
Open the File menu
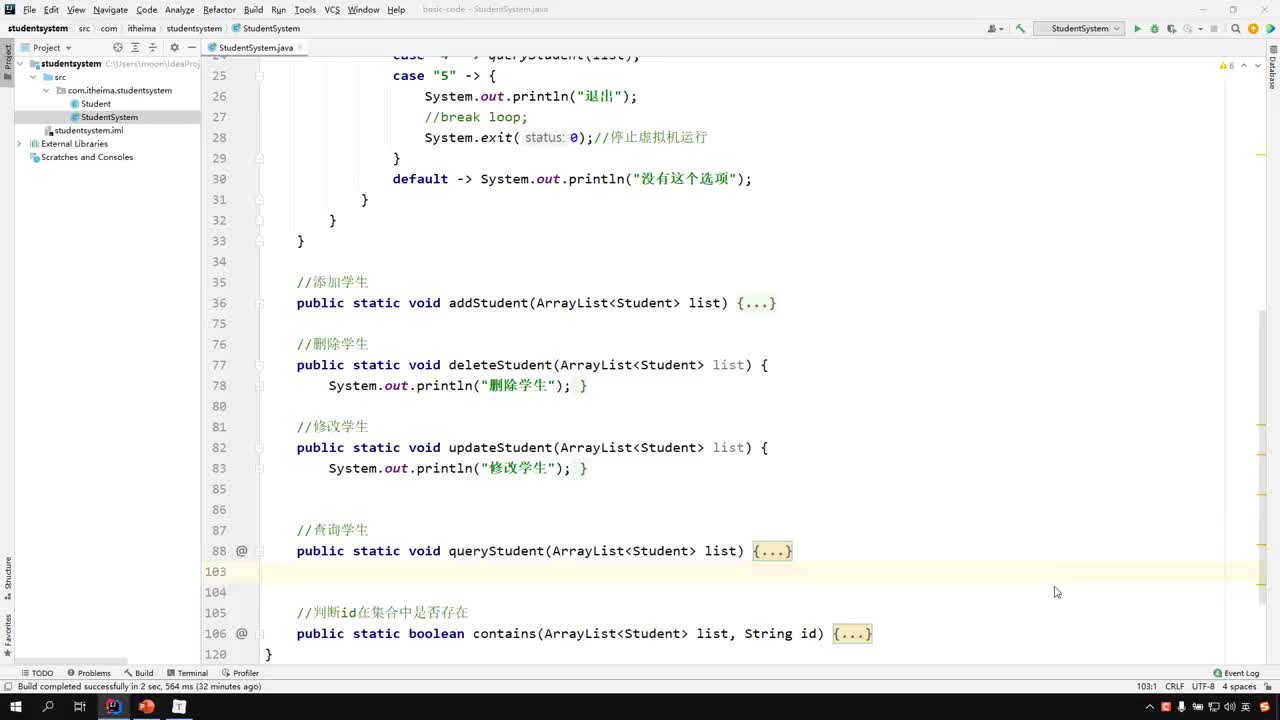click(x=30, y=10)
